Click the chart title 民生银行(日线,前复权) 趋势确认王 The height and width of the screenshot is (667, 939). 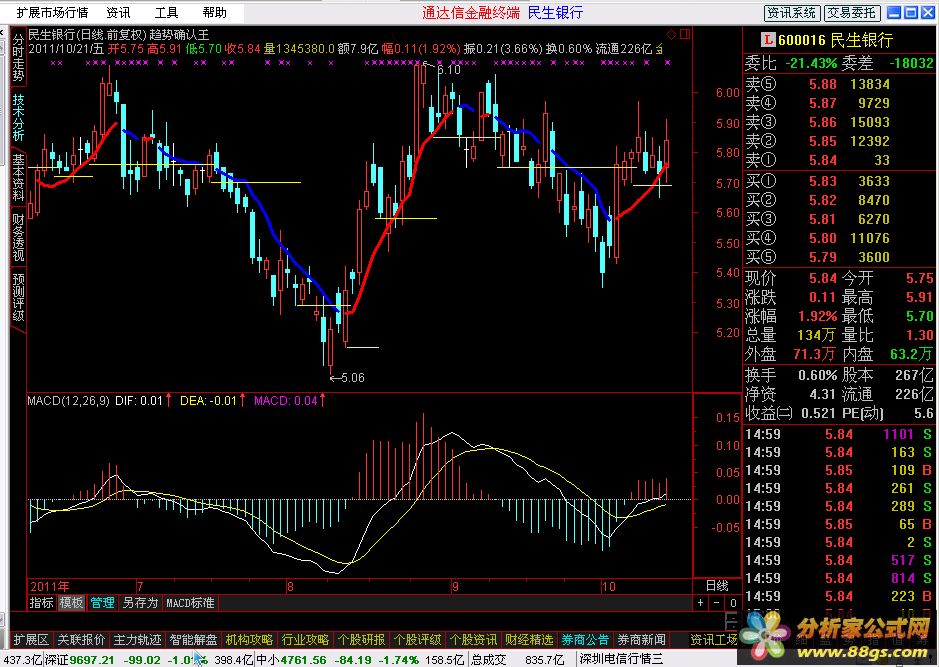119,35
